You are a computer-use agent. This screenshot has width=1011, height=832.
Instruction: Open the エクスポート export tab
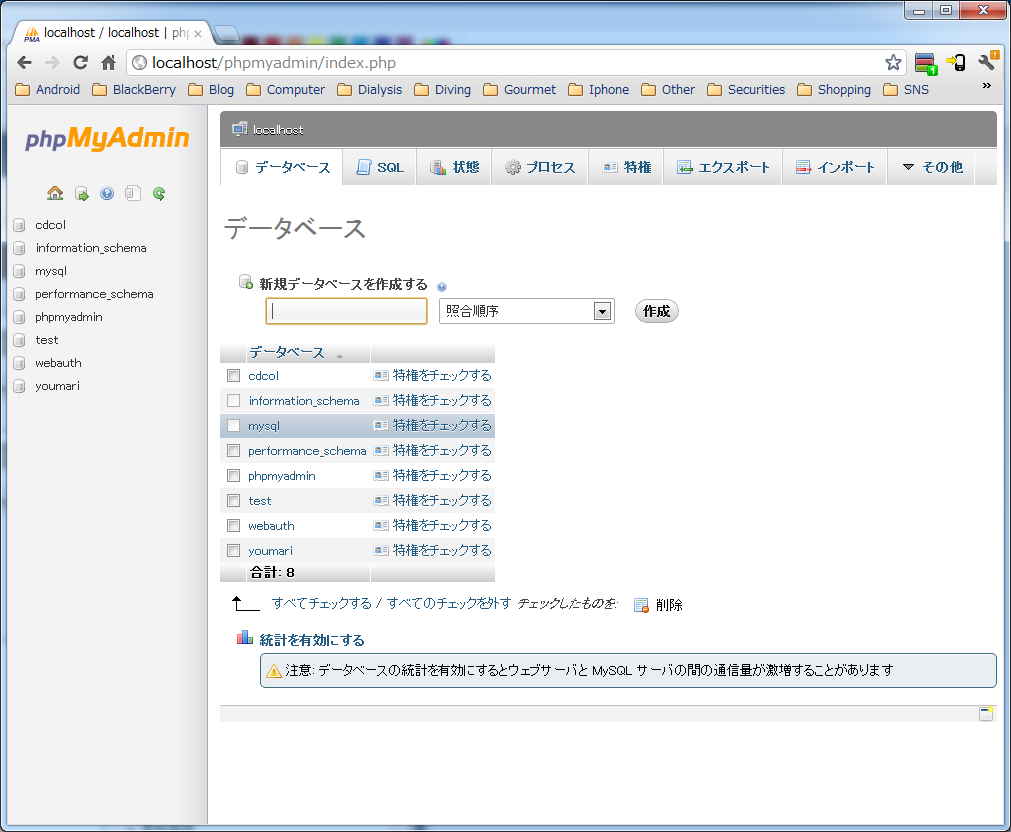click(x=723, y=167)
